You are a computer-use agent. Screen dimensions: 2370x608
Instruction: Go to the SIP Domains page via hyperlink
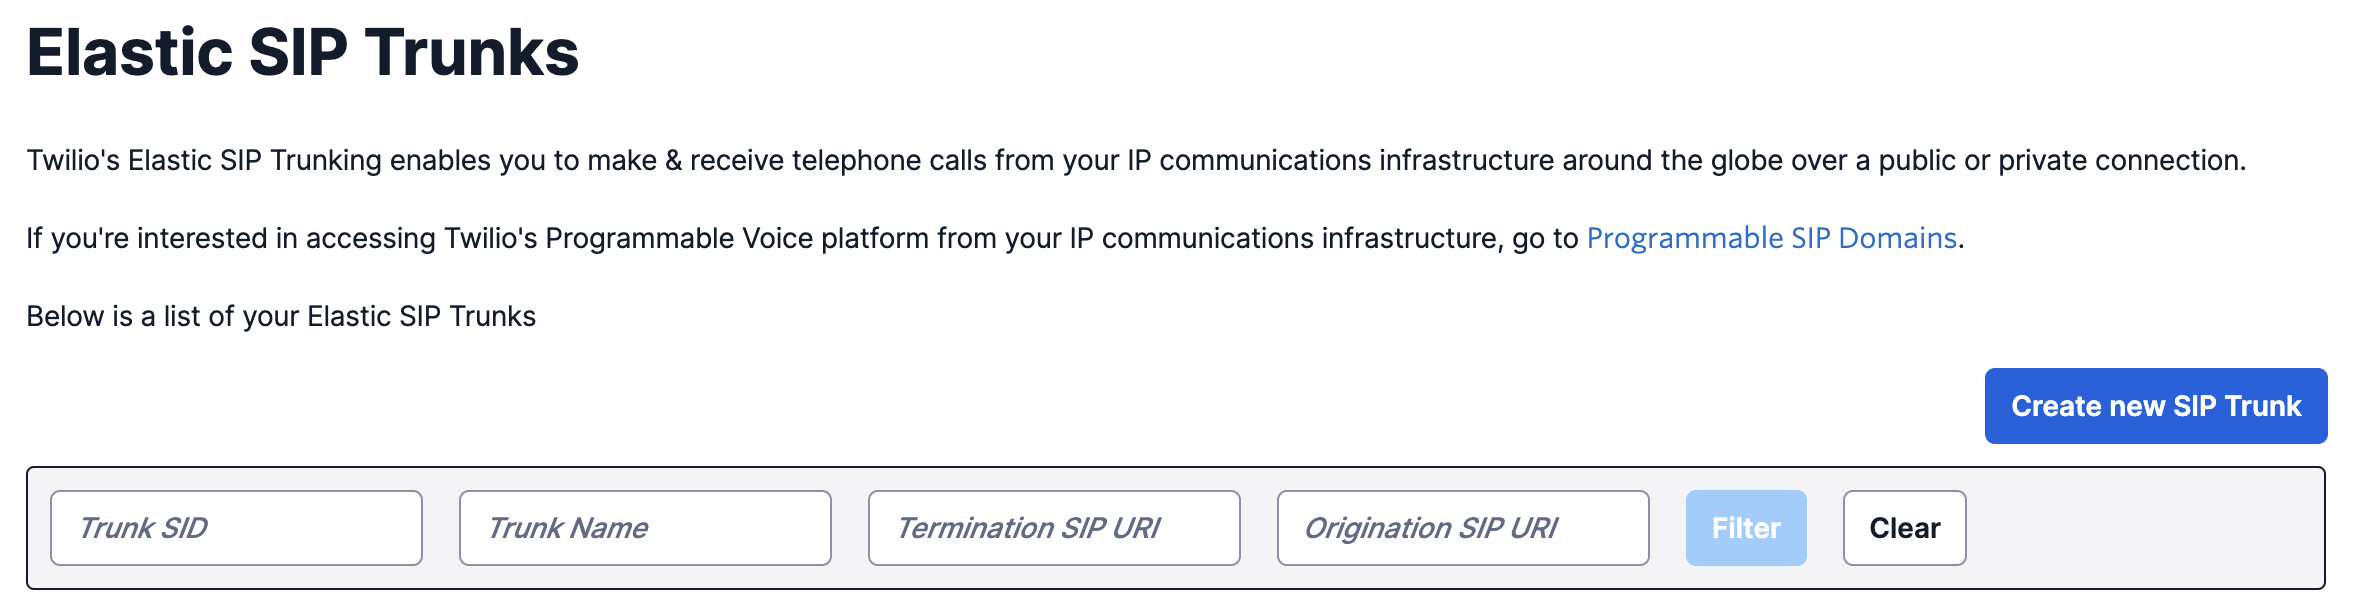[1771, 238]
